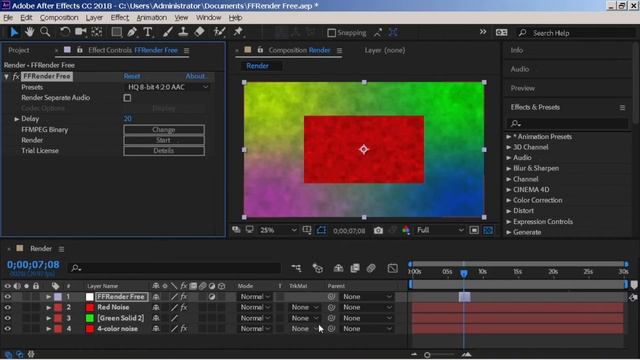640x360 pixels.
Task: Hide the FFRender Free layer
Action: tap(7, 297)
